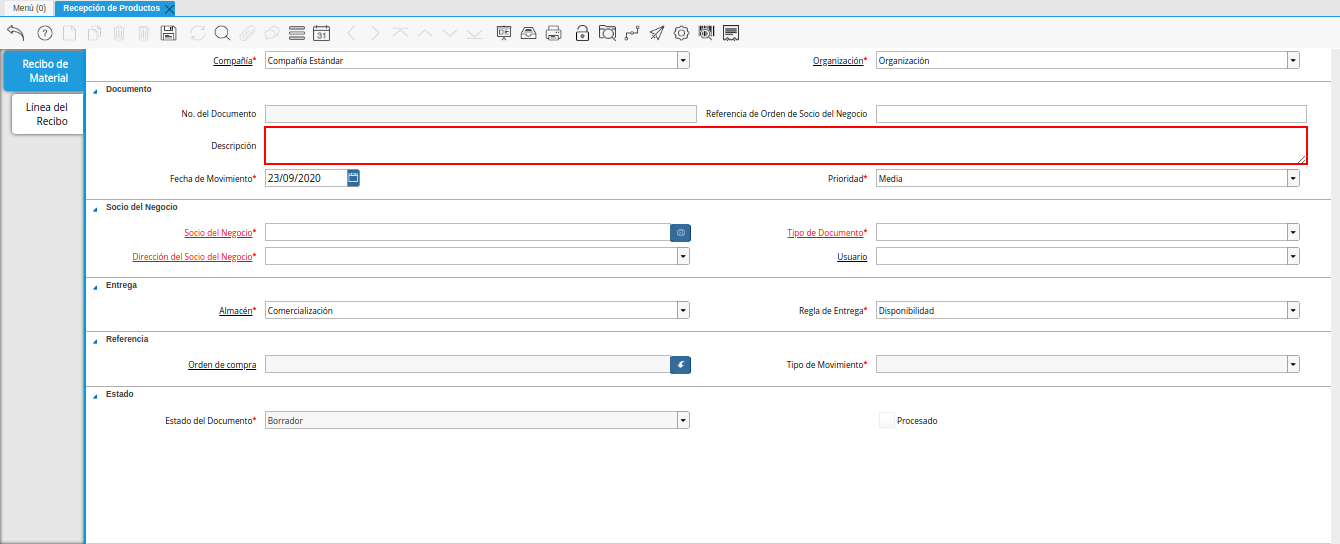
Task: Close the Recepción de Productos tab
Action: tap(169, 8)
